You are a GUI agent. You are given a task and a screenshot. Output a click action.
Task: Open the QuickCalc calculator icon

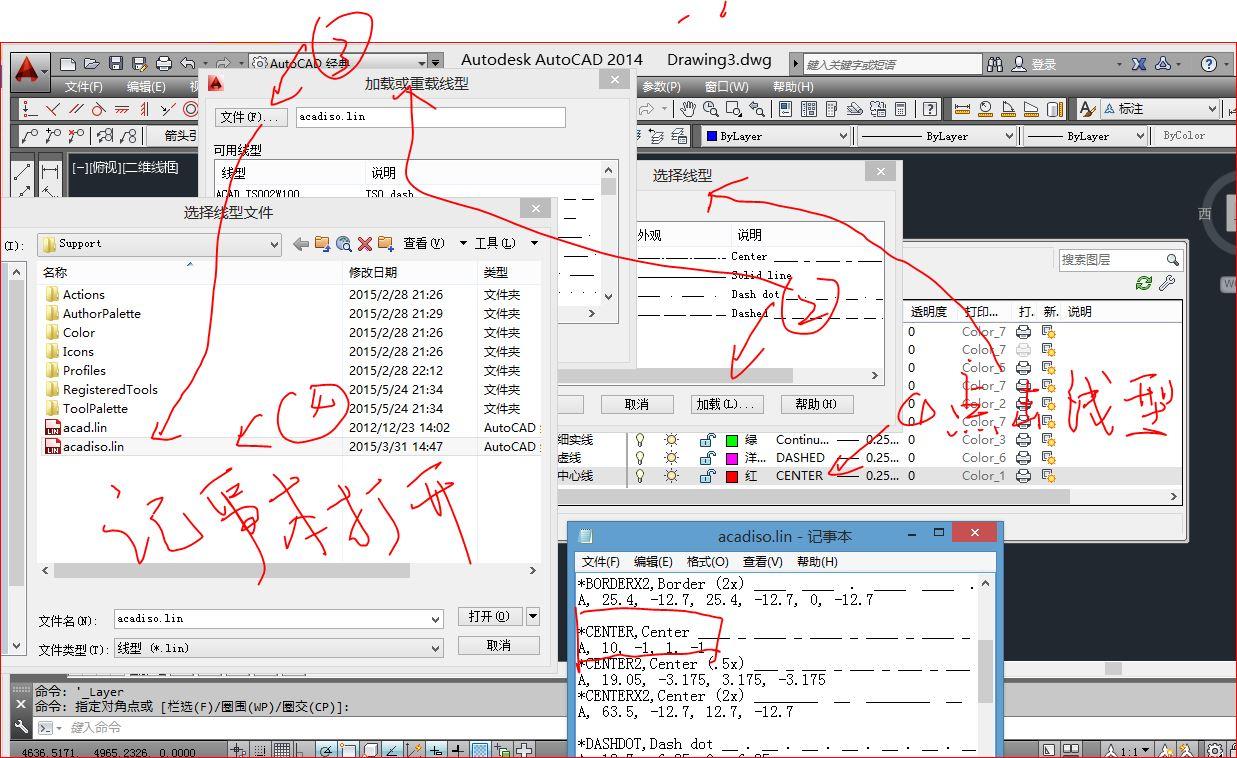pyautogui.click(x=901, y=109)
